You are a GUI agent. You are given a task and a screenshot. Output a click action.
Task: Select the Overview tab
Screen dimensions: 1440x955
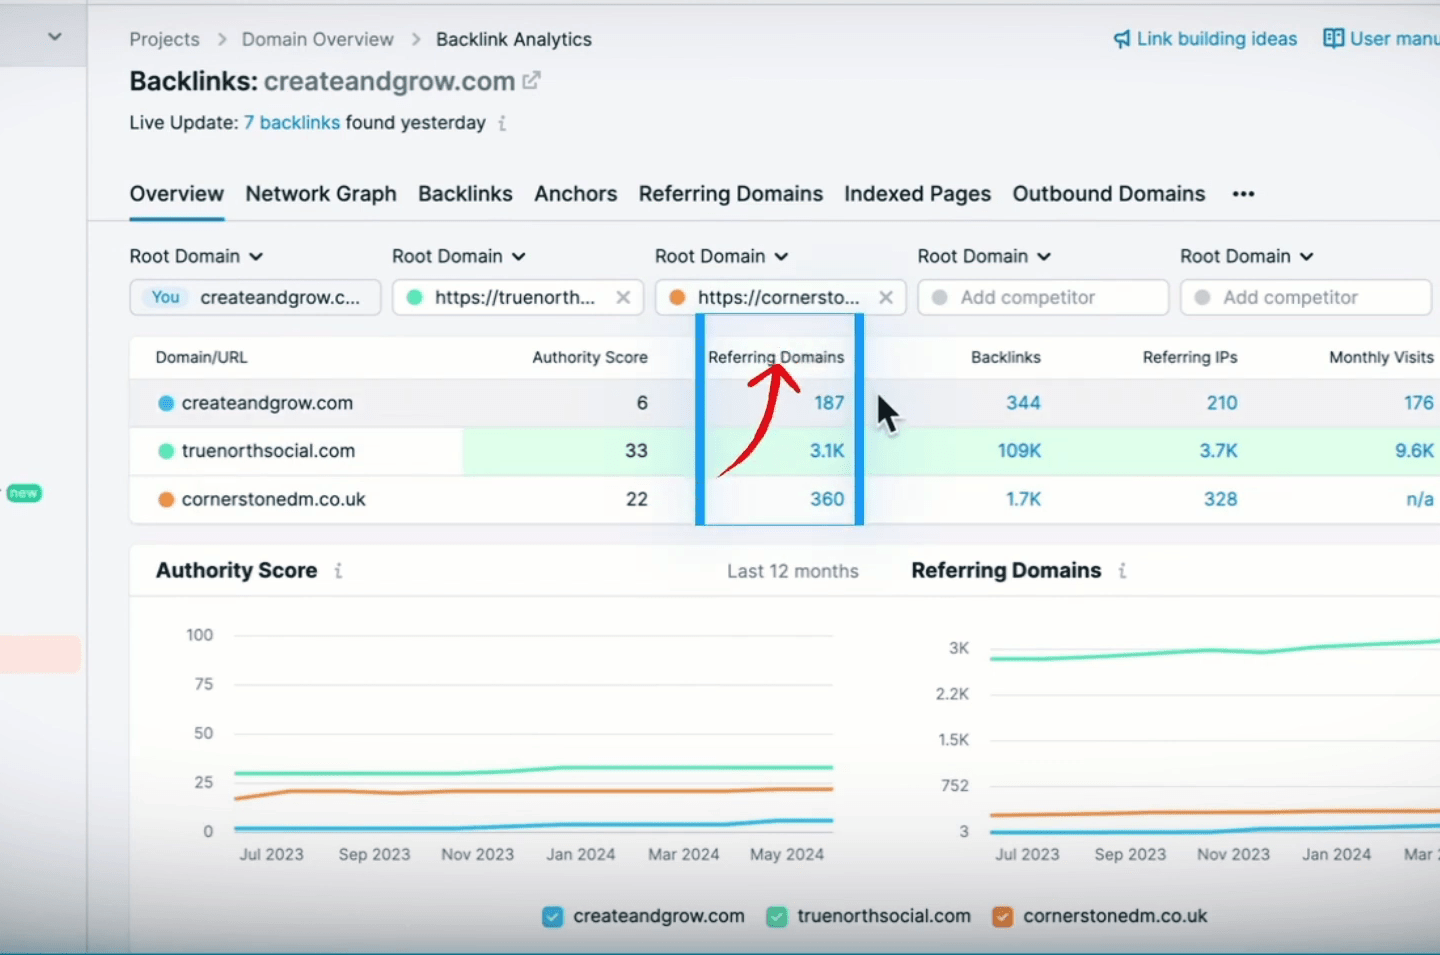coord(177,194)
